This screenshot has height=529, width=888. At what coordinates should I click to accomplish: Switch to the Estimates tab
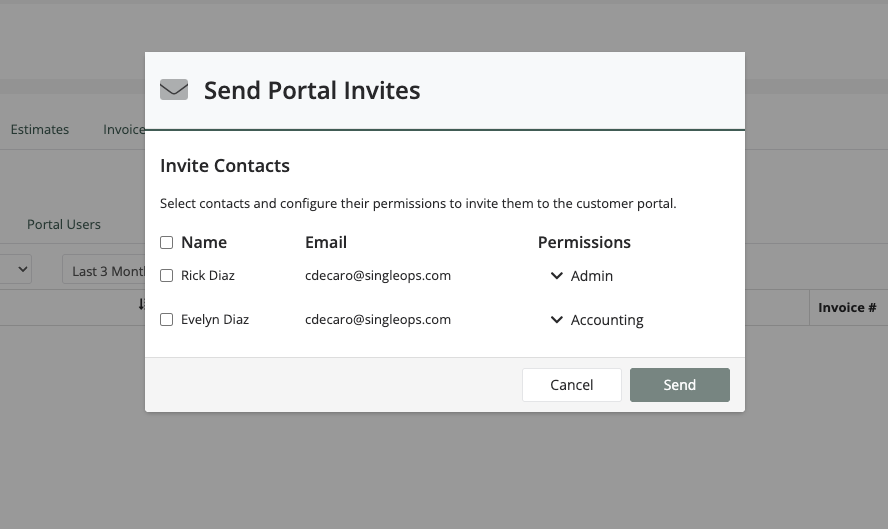coord(40,130)
